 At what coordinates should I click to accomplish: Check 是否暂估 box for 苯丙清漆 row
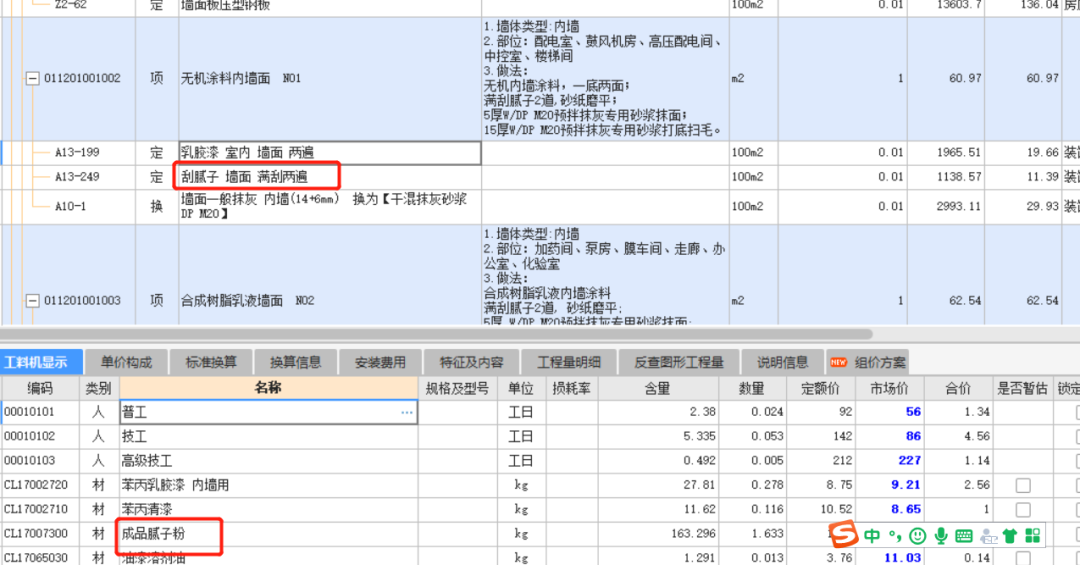(1022, 510)
